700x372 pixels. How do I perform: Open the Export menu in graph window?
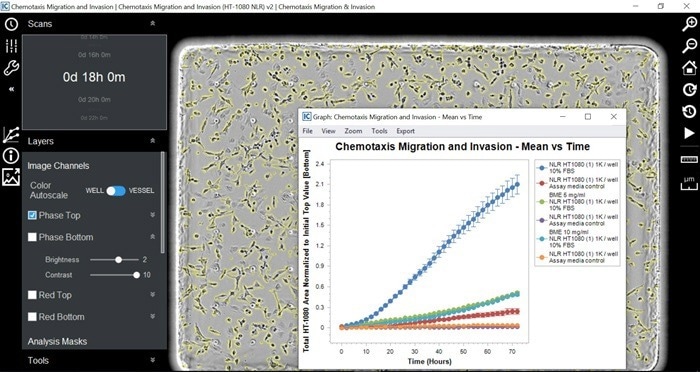pyautogui.click(x=405, y=131)
